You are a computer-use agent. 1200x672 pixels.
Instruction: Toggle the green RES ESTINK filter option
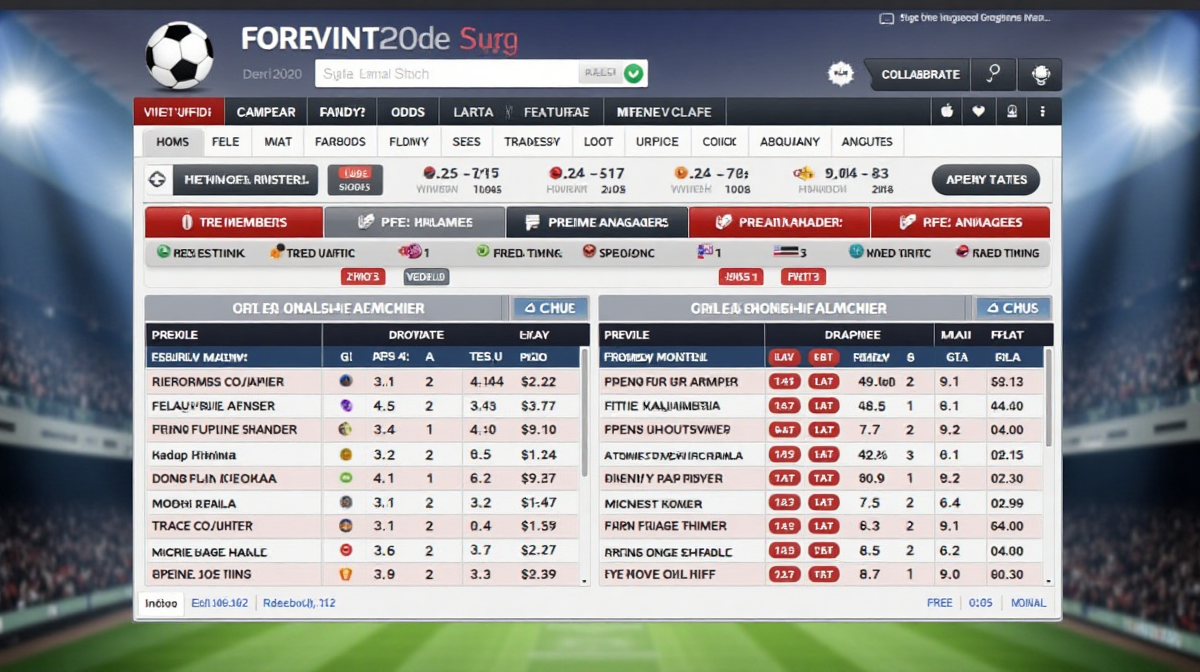(x=164, y=253)
